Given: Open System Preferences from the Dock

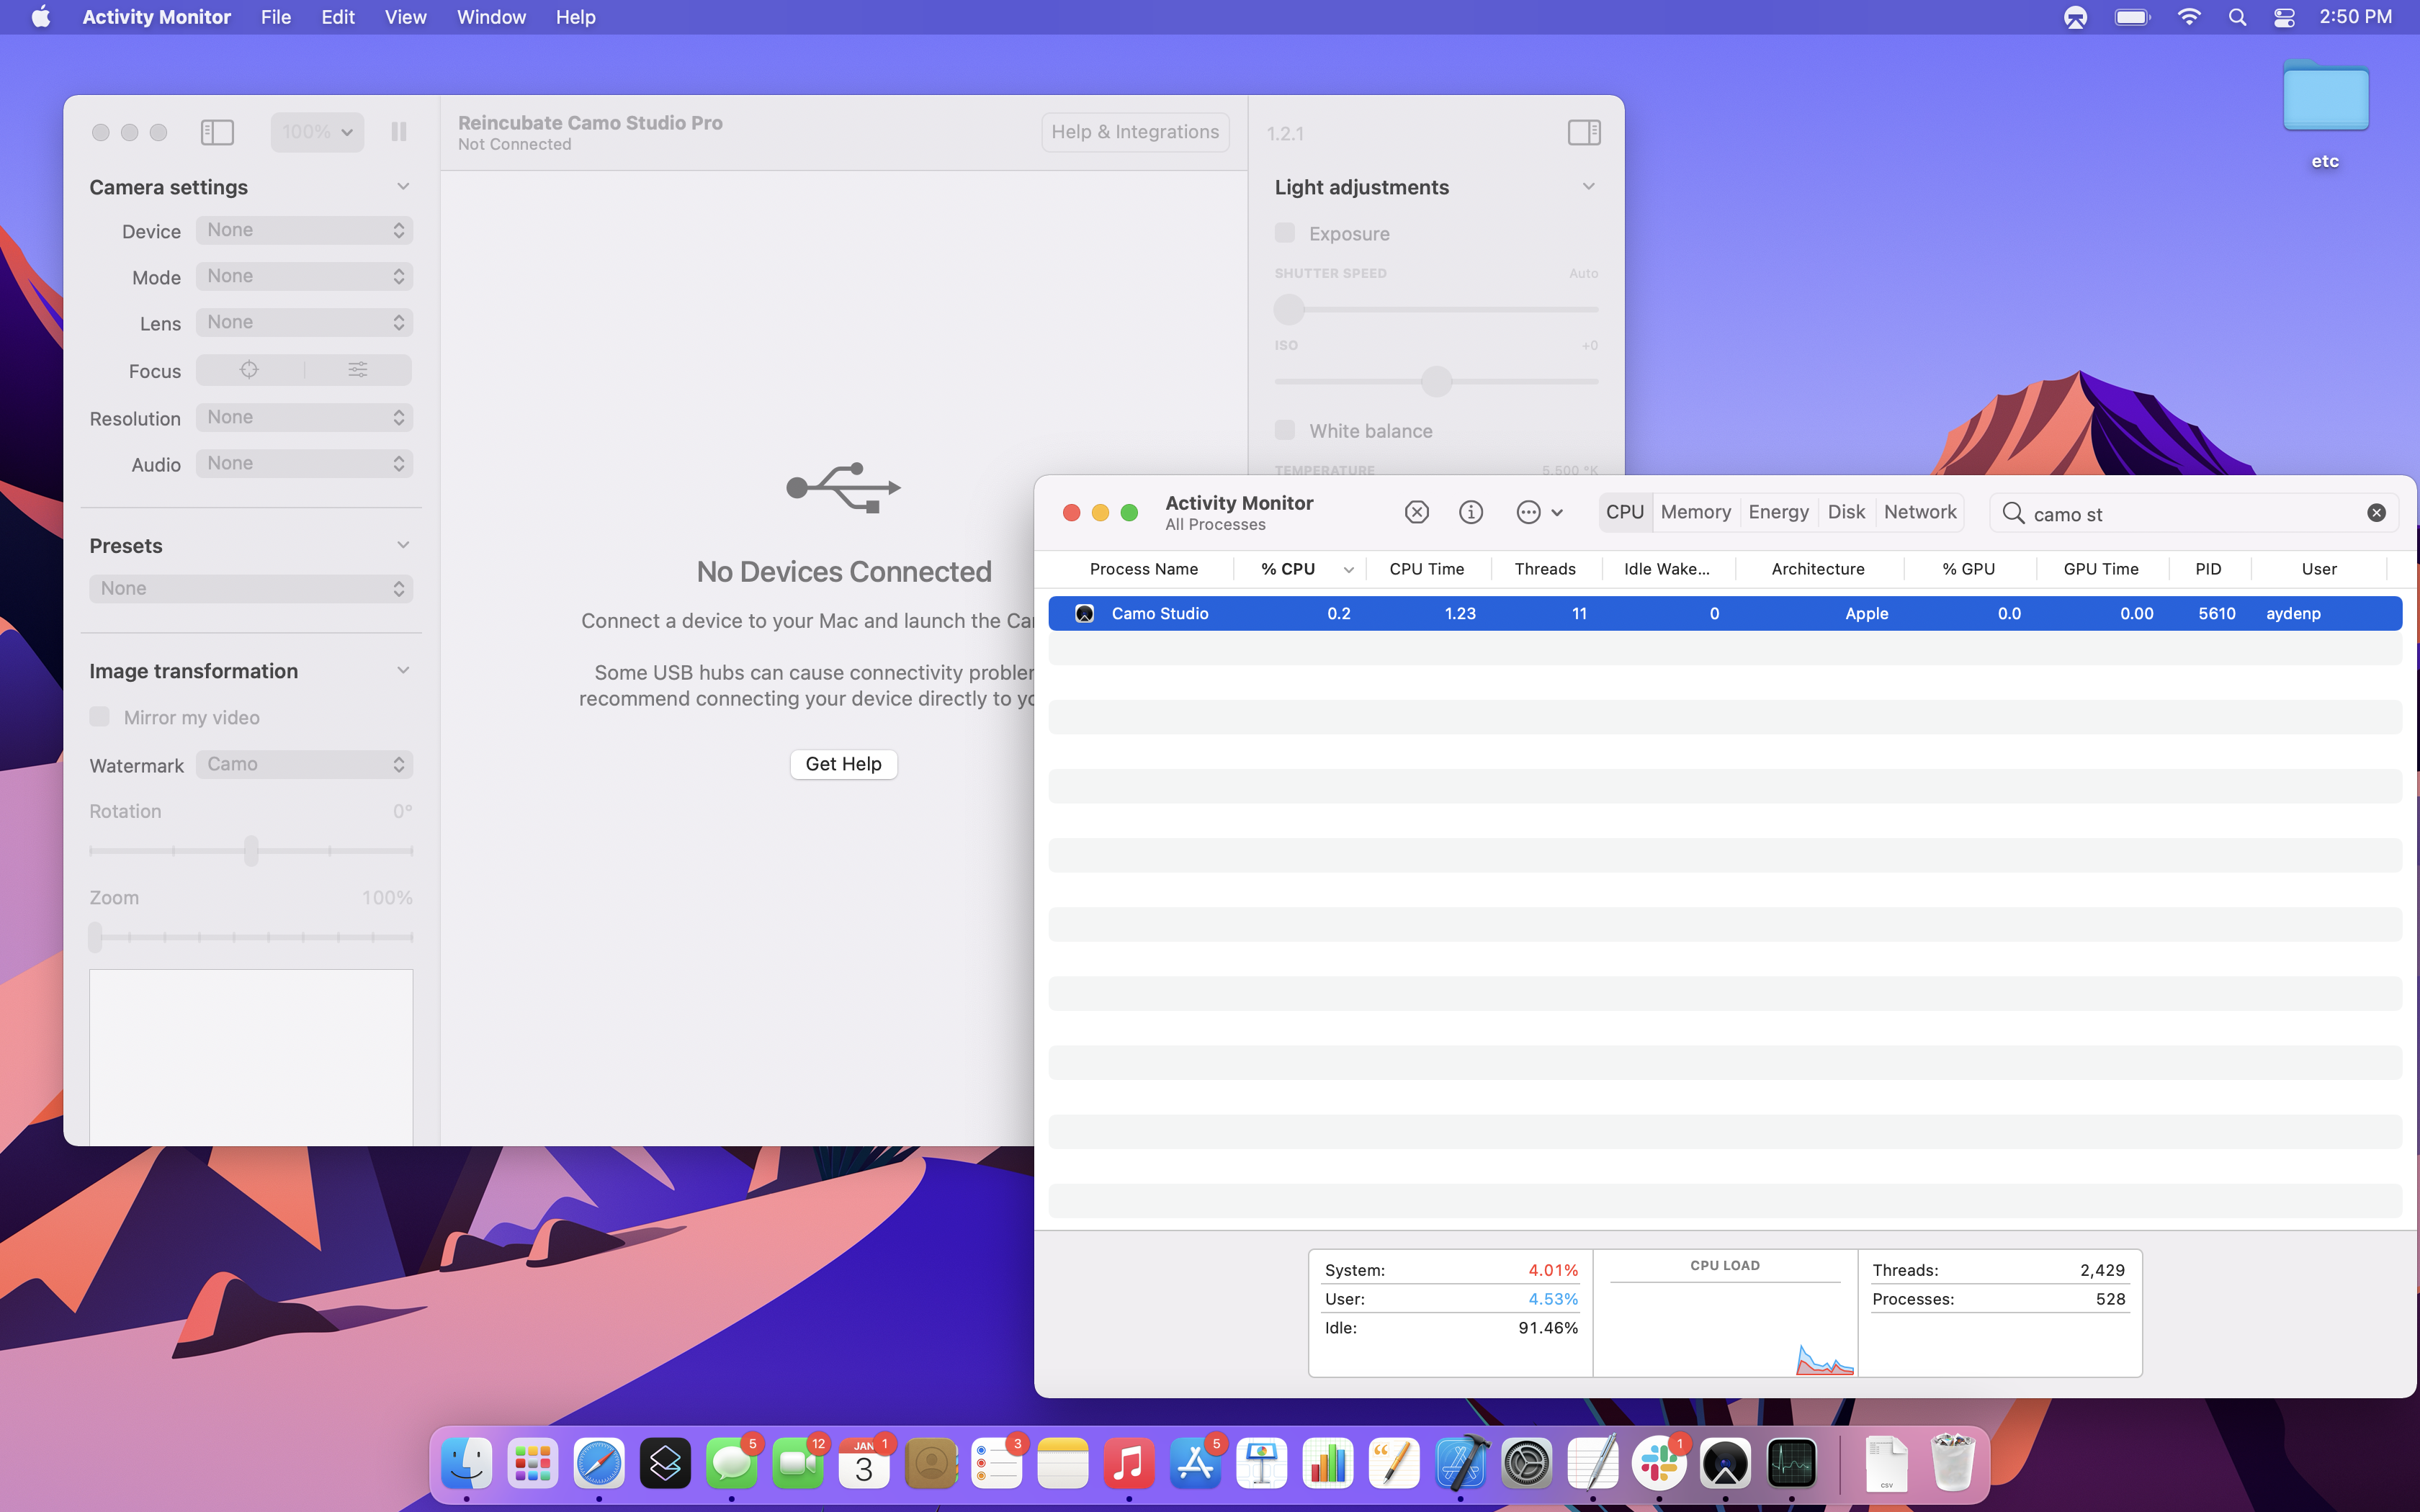Looking at the screenshot, I should (1527, 1464).
